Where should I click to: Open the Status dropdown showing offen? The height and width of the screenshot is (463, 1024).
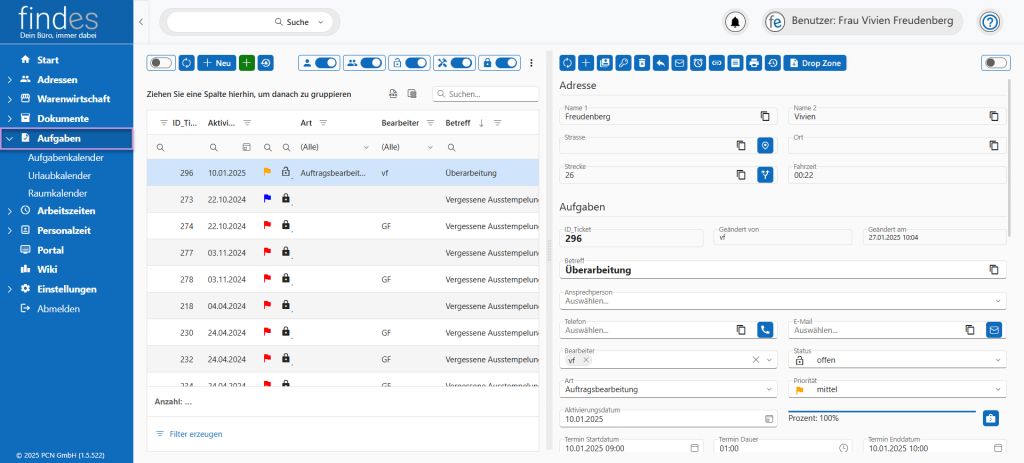pos(895,360)
